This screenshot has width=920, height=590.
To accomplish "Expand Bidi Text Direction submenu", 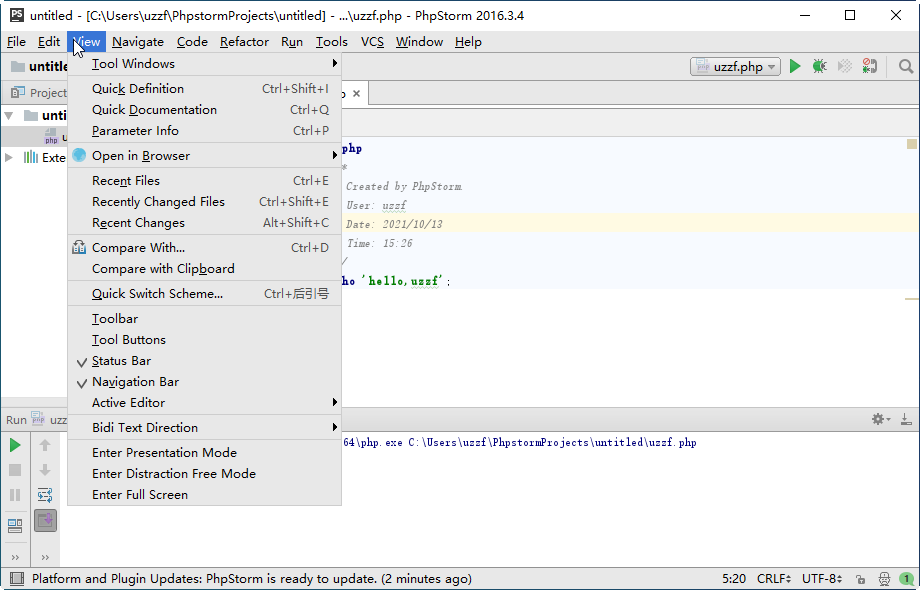I will [204, 428].
